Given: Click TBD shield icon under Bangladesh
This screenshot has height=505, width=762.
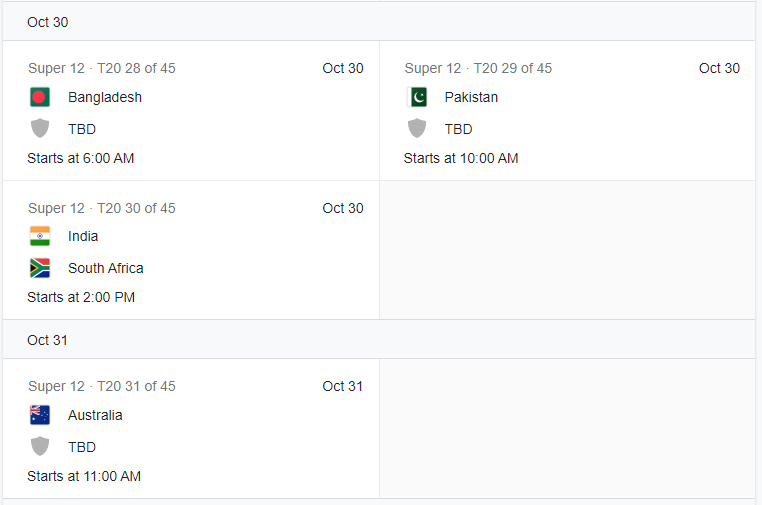Looking at the screenshot, I should tap(40, 129).
